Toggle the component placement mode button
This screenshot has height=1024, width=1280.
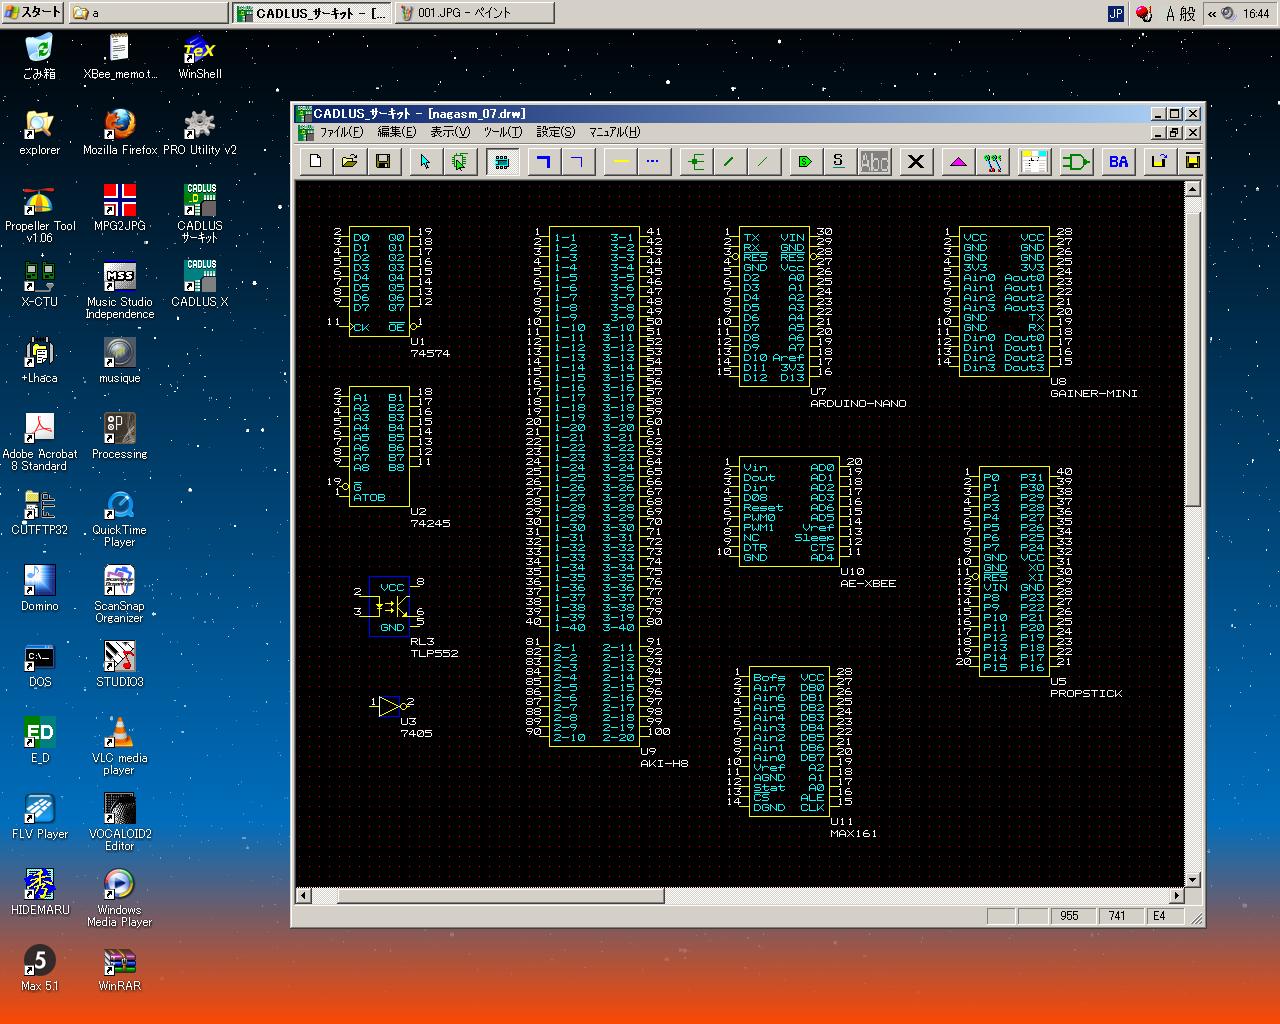[x=502, y=161]
